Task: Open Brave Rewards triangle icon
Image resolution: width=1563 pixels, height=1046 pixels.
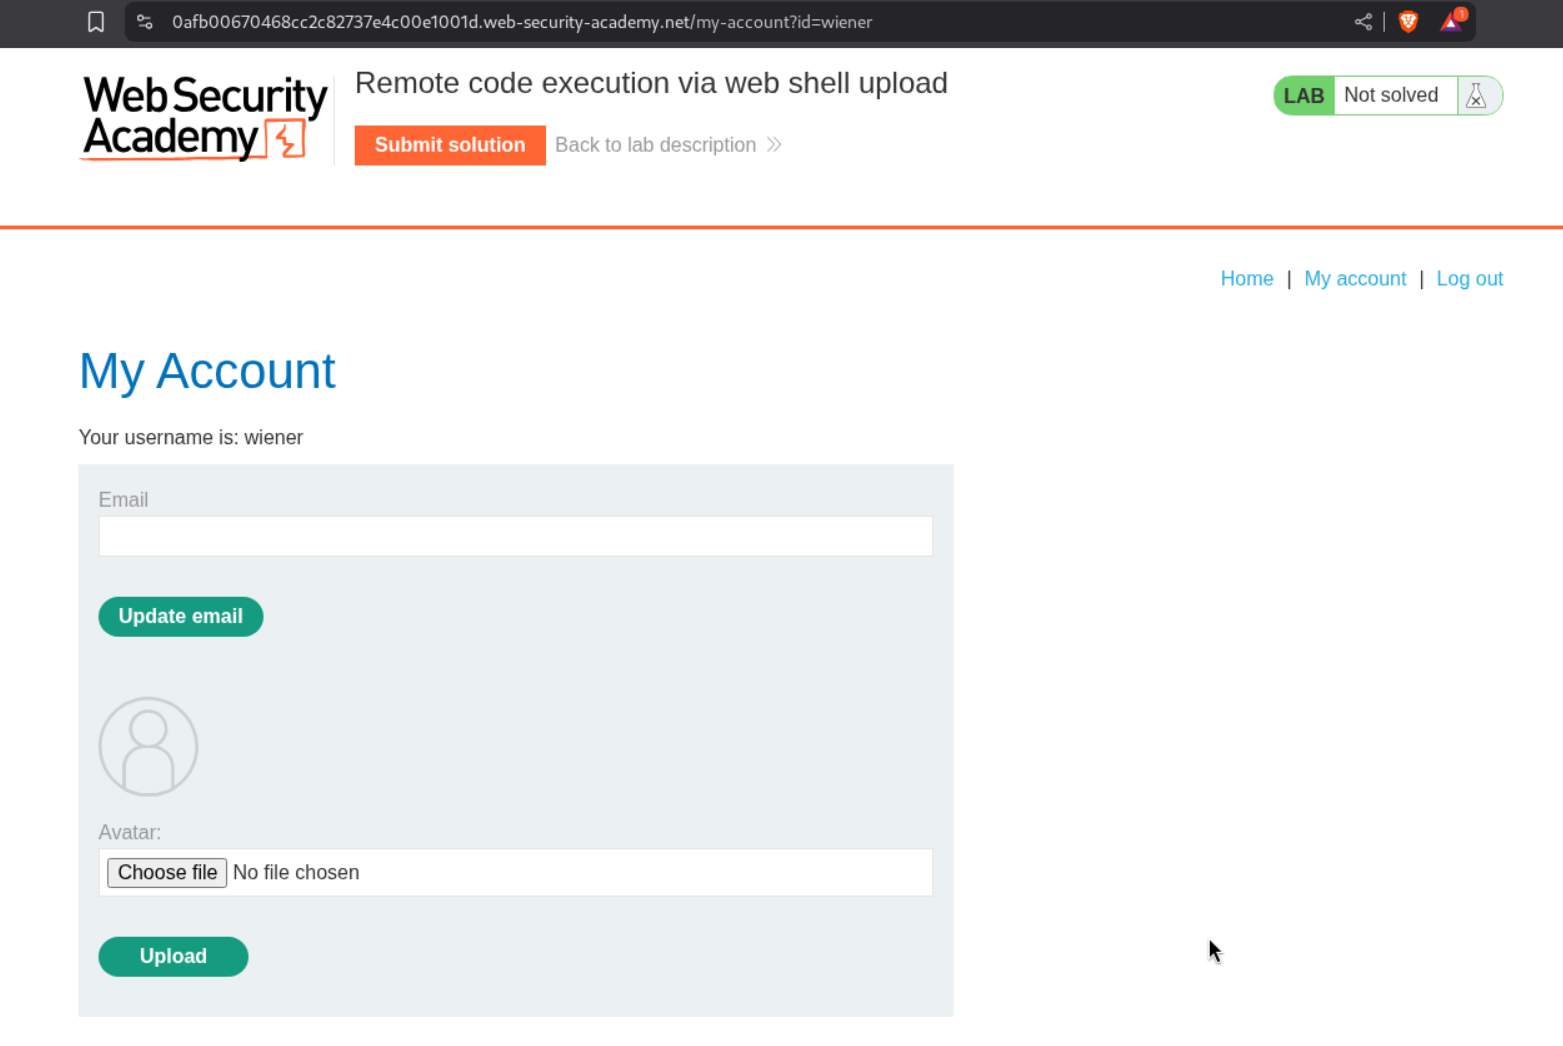Action: tap(1451, 22)
